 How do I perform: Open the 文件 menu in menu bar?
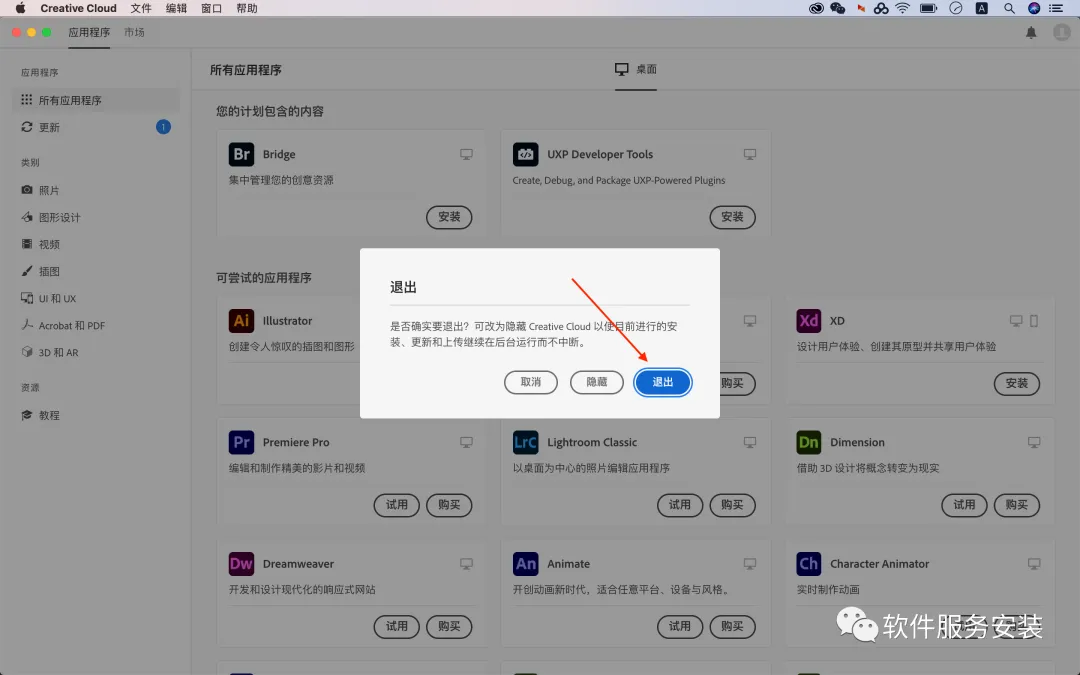tap(141, 8)
